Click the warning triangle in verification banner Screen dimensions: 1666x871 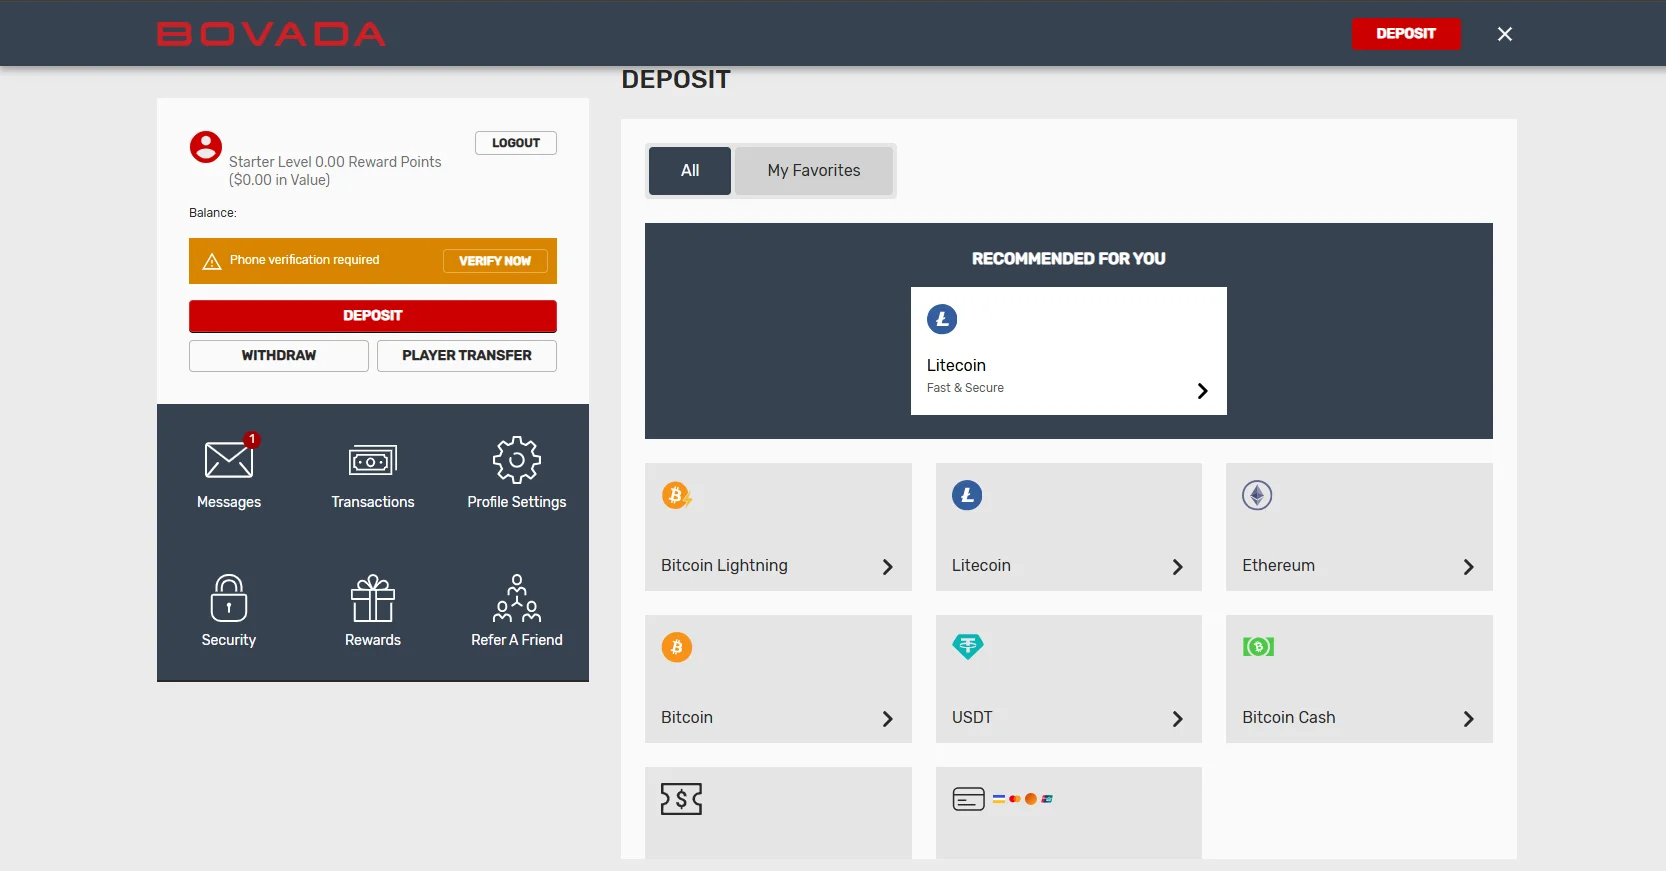click(x=212, y=261)
